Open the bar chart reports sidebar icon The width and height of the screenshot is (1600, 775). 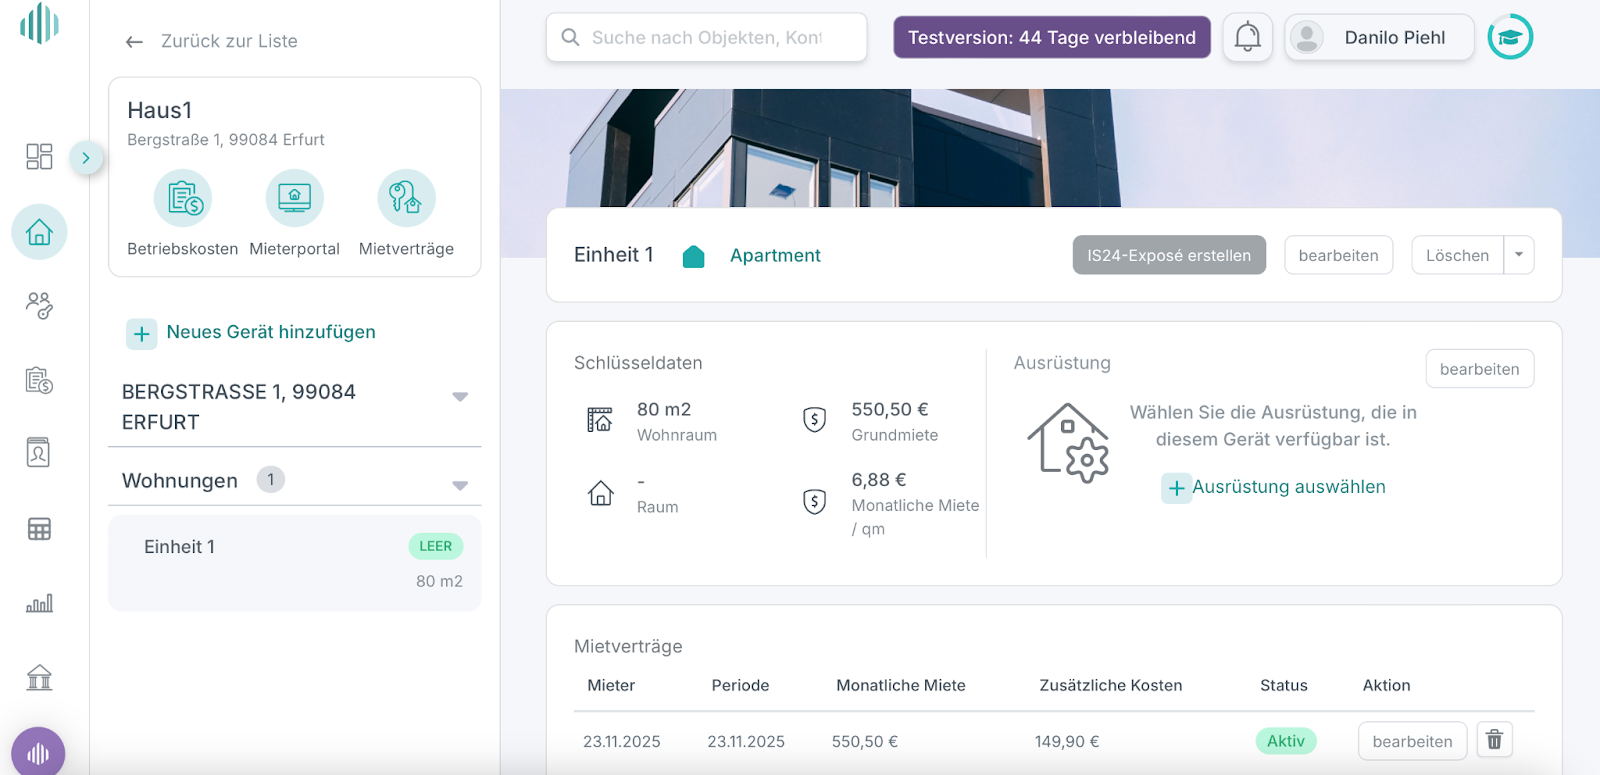tap(39, 603)
